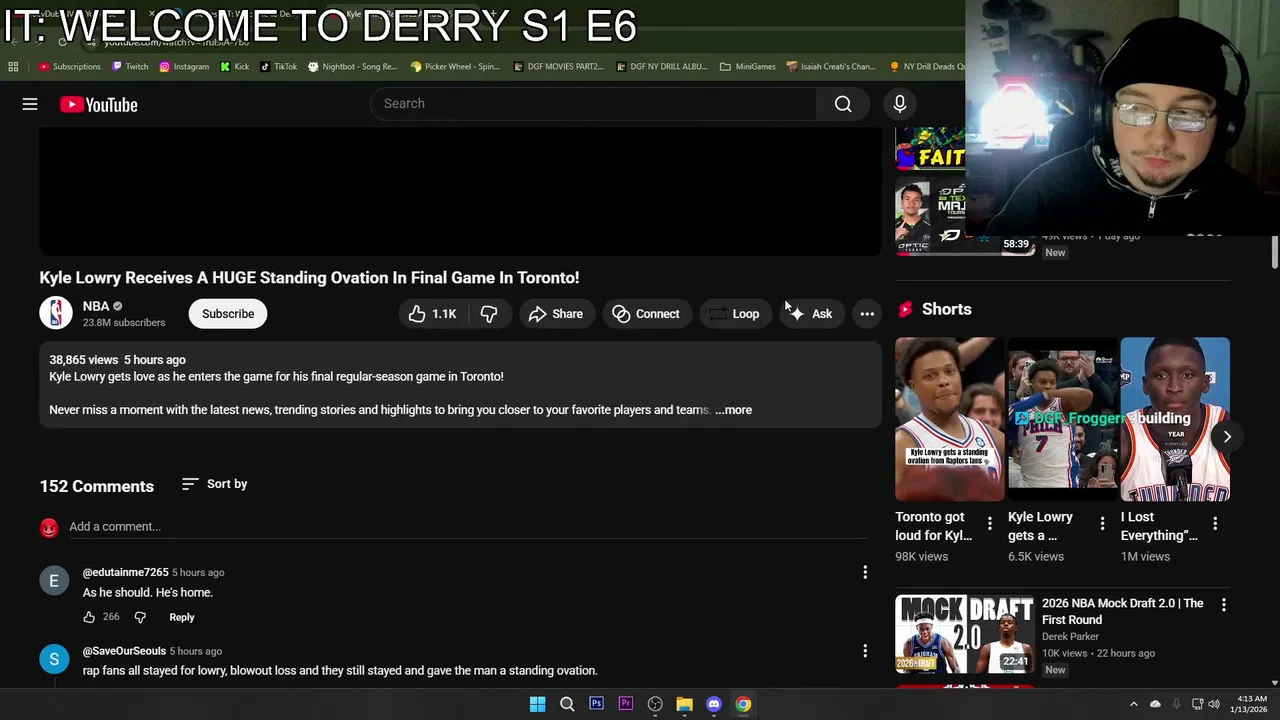Open File Explorer from the taskbar
Screen dimensions: 1280x720
684,704
